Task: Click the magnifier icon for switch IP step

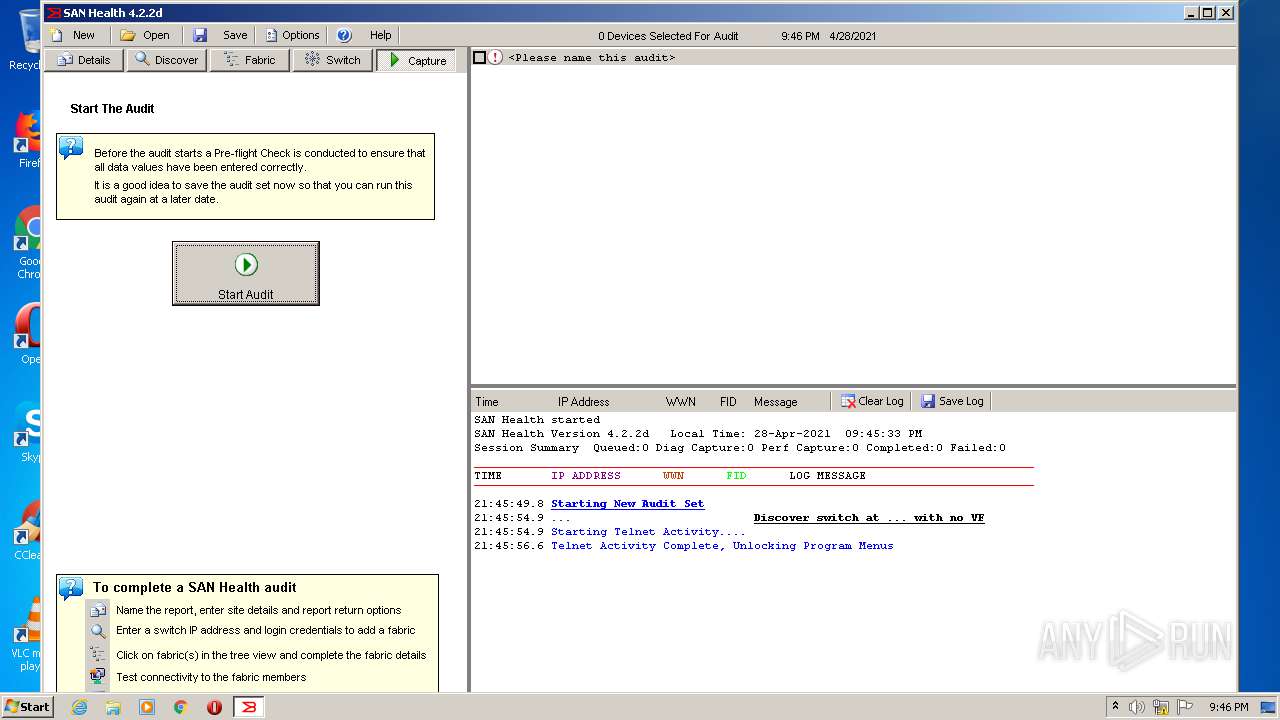Action: pyautogui.click(x=97, y=631)
